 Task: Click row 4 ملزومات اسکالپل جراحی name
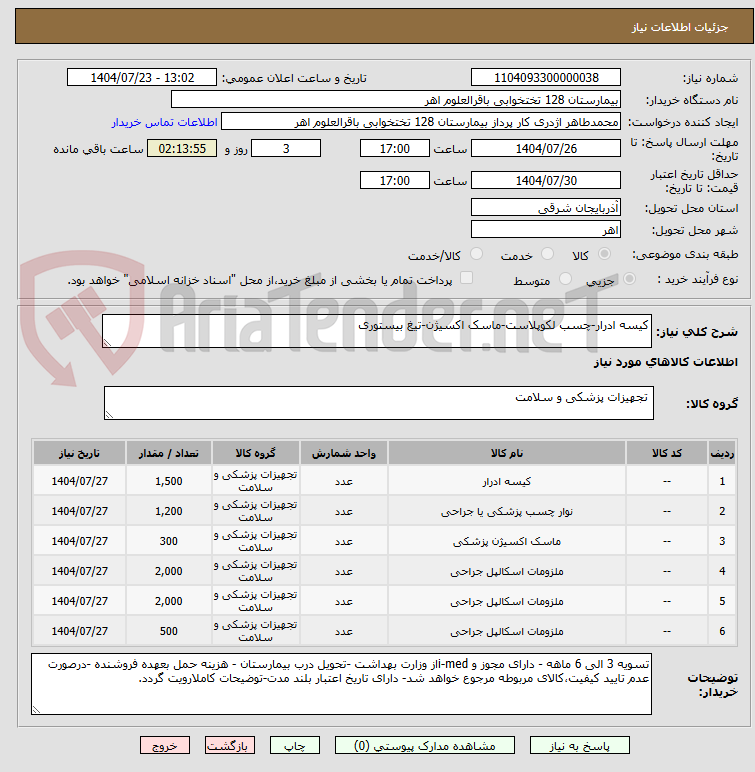tap(507, 571)
